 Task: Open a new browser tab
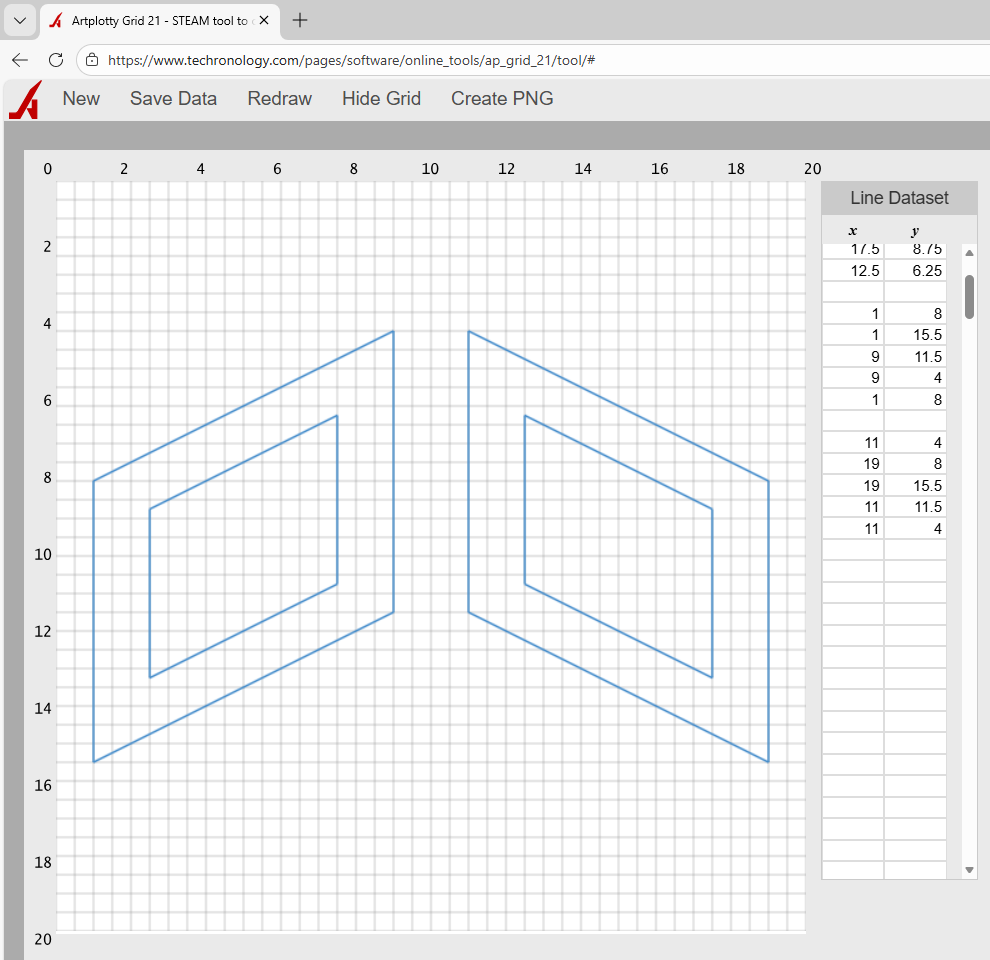(x=299, y=19)
